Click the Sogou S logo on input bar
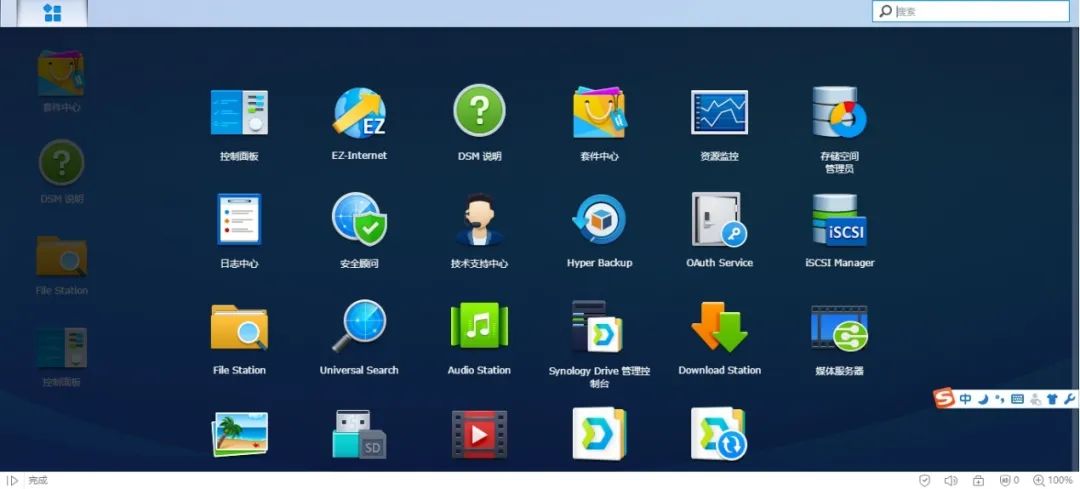 point(944,398)
